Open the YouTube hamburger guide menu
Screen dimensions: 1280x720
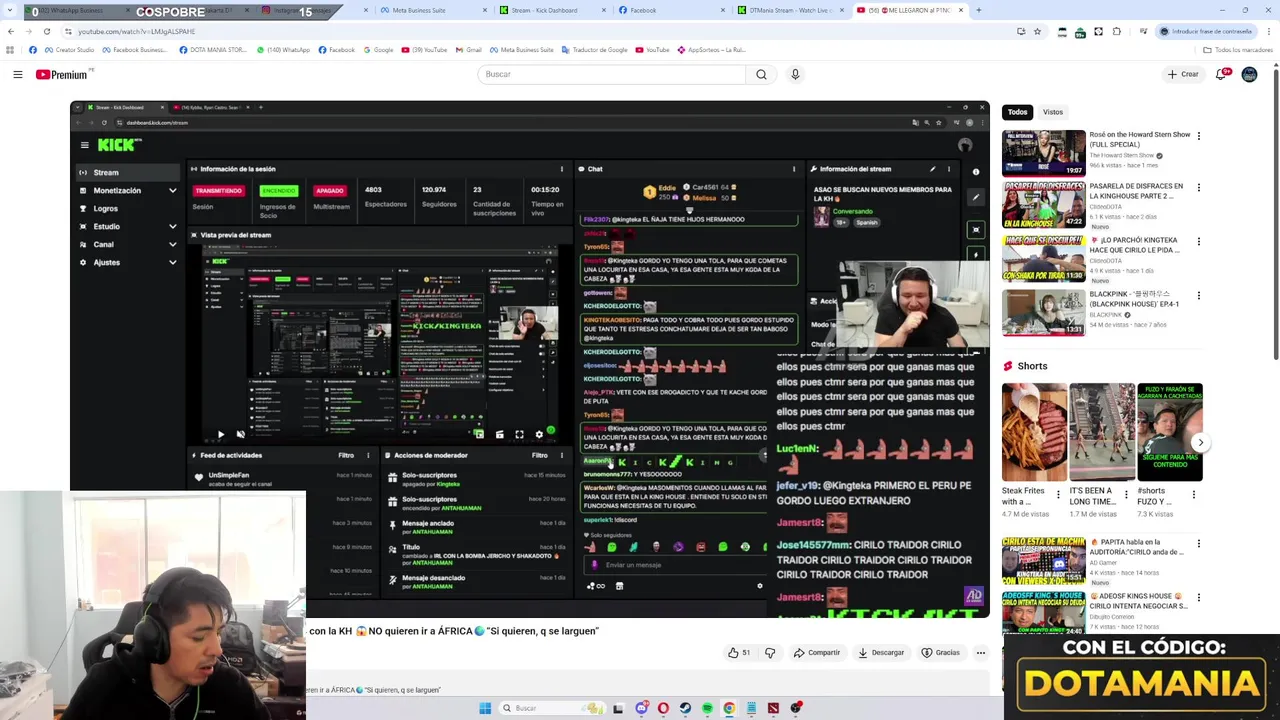tap(17, 74)
